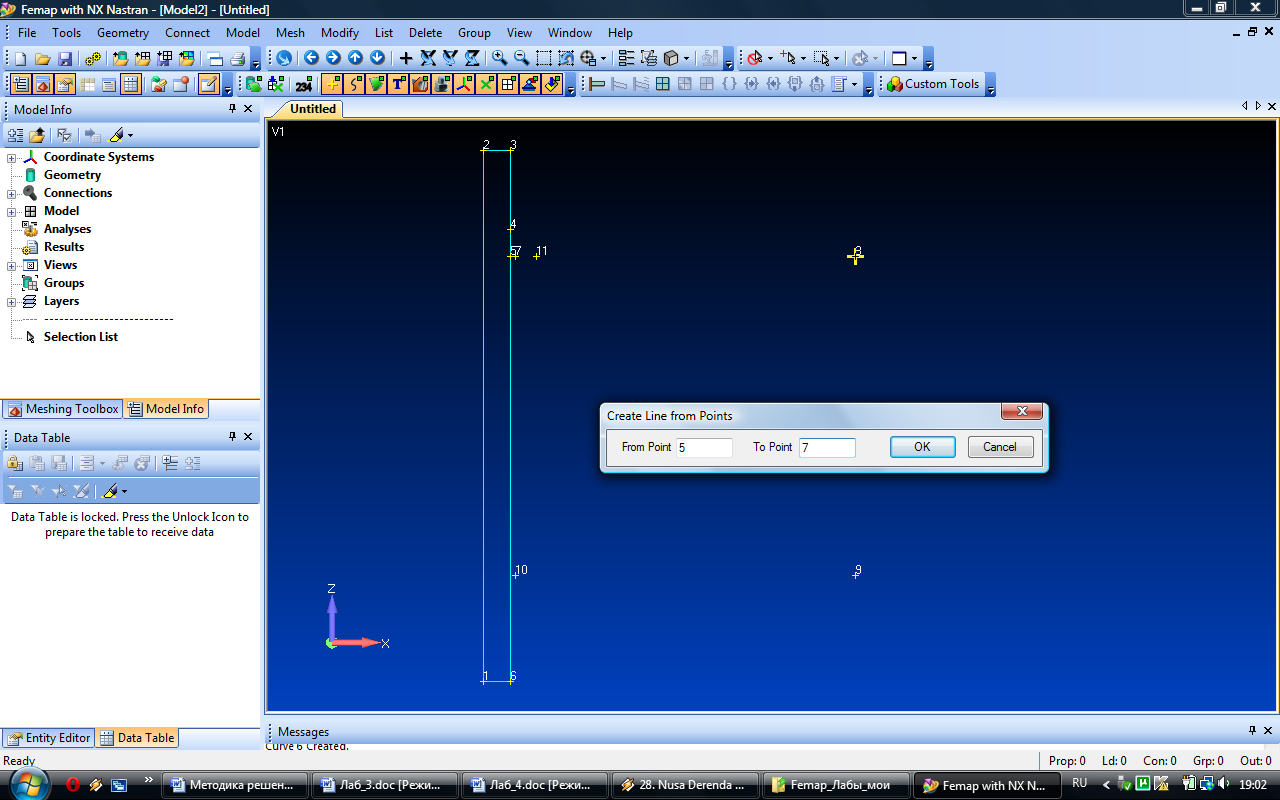The image size is (1280, 800).
Task: Click Cancel in Create Line dialog
Action: click(1000, 447)
